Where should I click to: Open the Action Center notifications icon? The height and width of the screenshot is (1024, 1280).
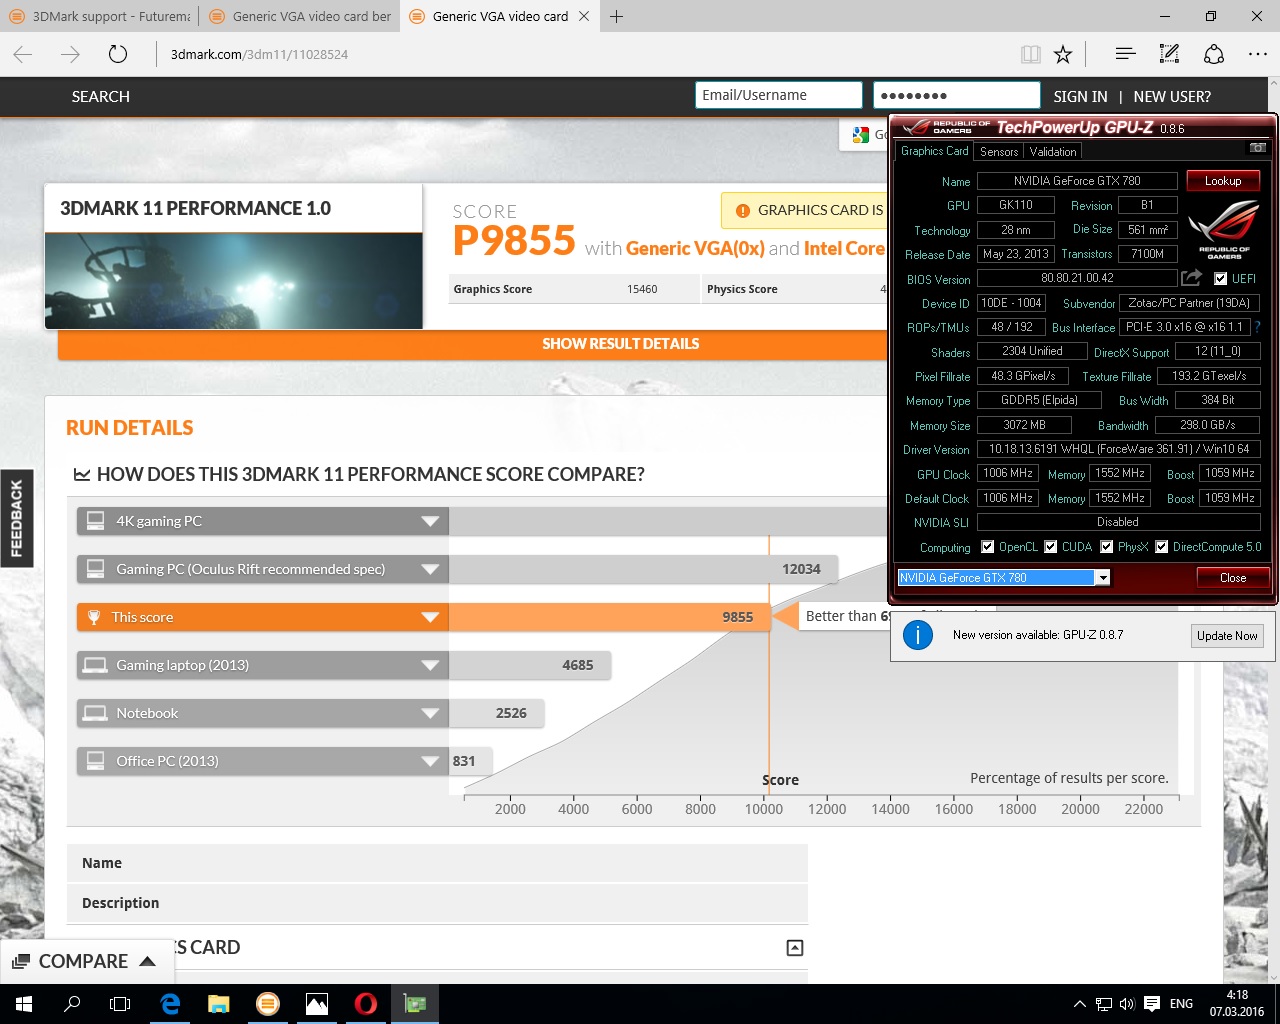tap(1152, 1004)
